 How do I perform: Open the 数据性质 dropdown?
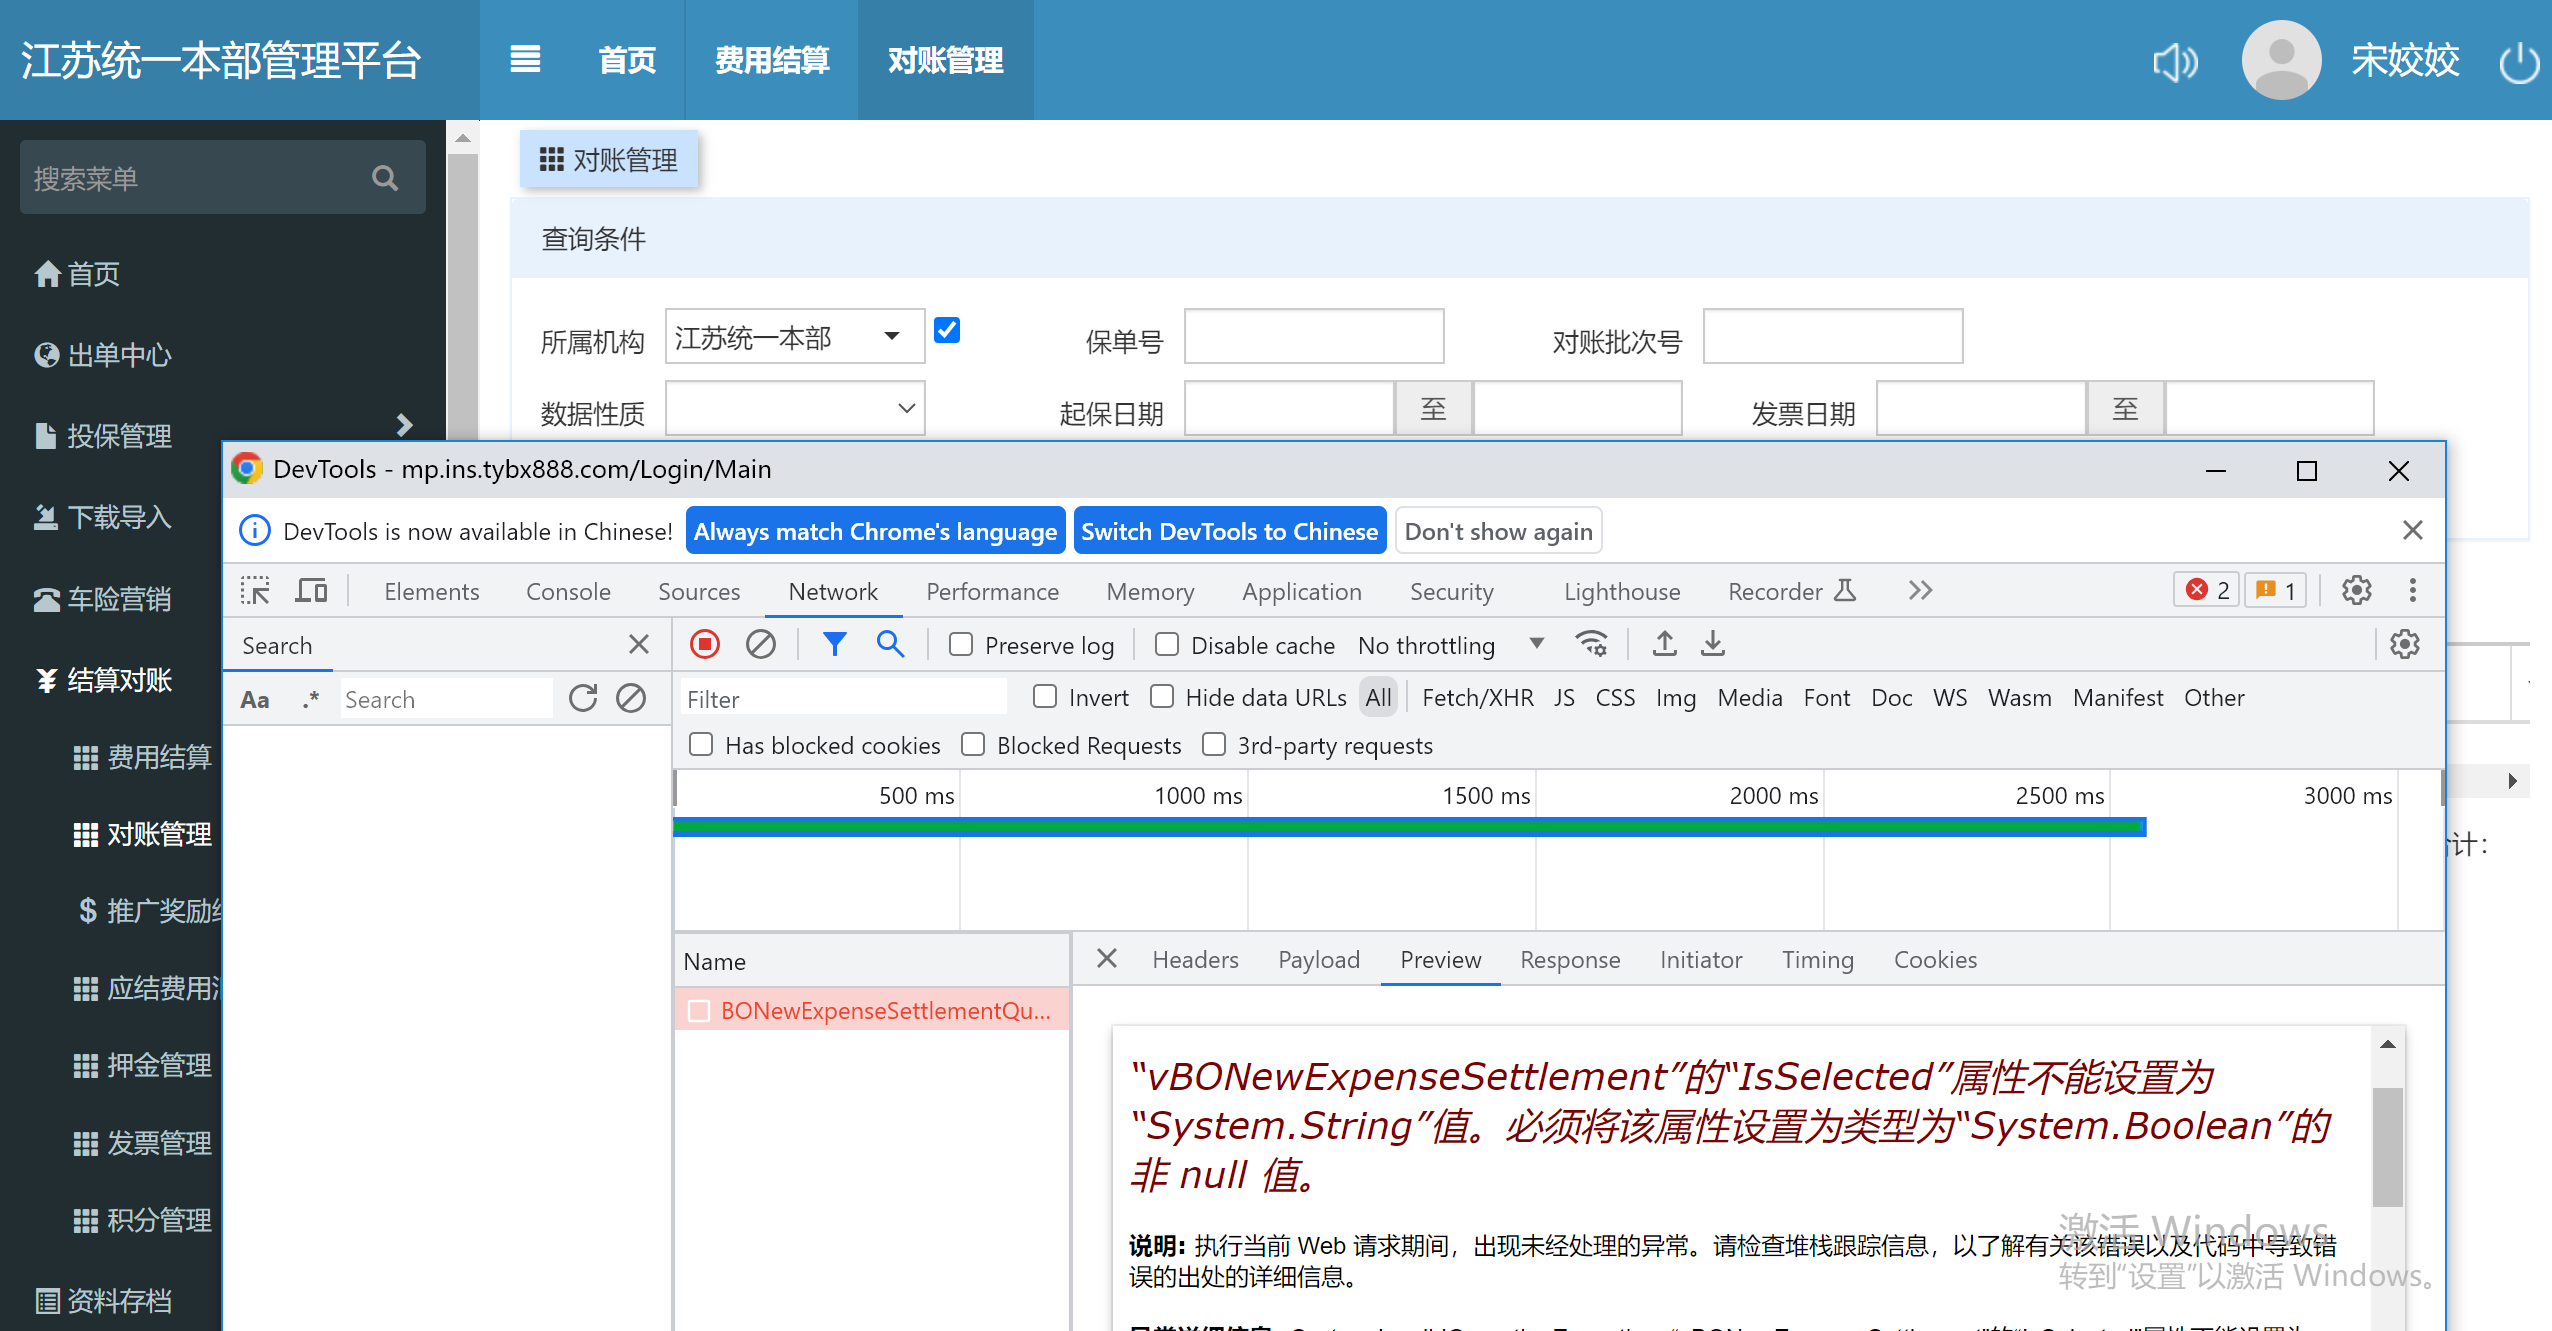coord(795,409)
